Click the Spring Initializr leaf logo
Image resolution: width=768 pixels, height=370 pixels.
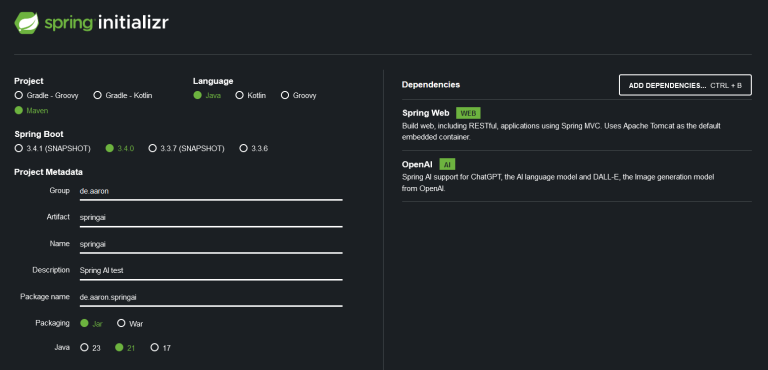(x=26, y=23)
